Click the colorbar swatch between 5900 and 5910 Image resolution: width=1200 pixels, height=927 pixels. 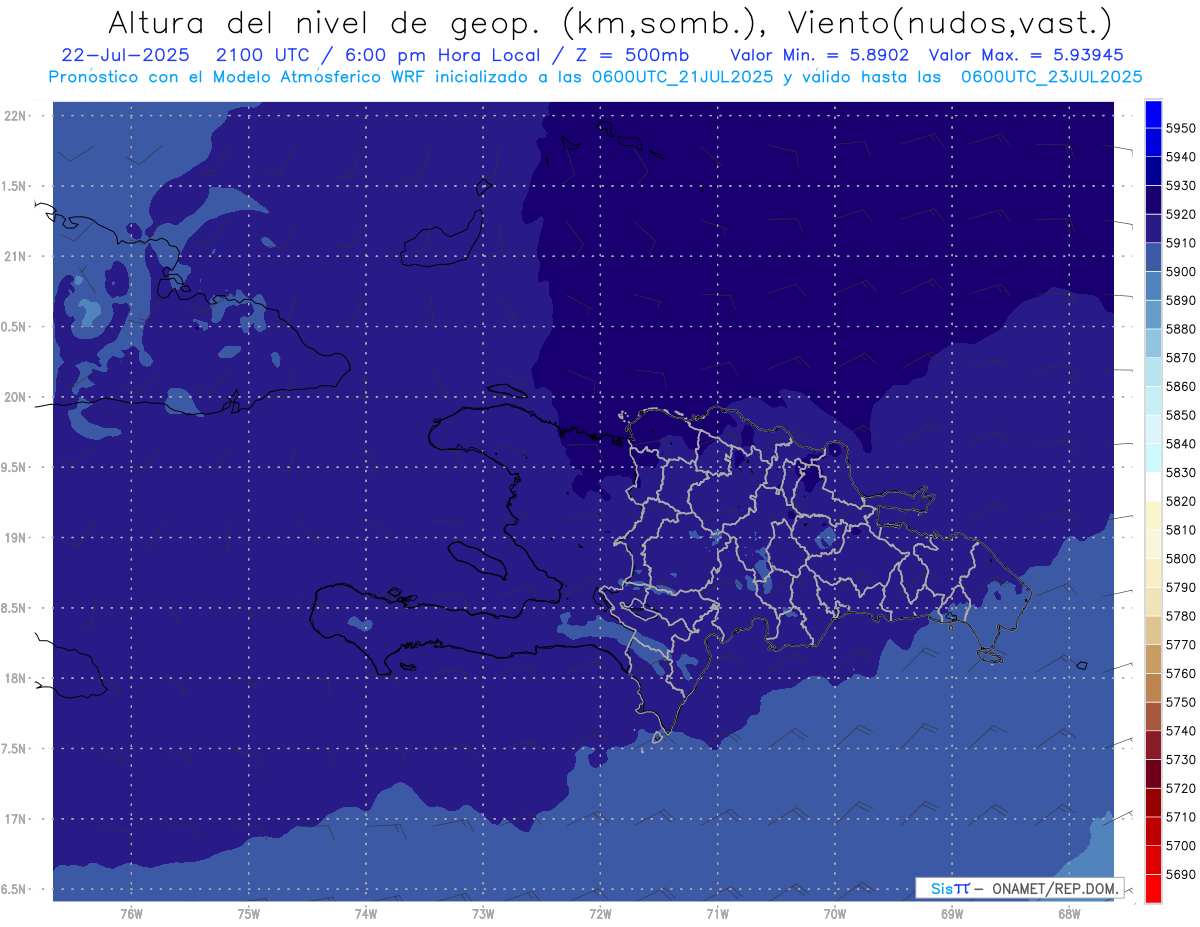click(x=1152, y=258)
